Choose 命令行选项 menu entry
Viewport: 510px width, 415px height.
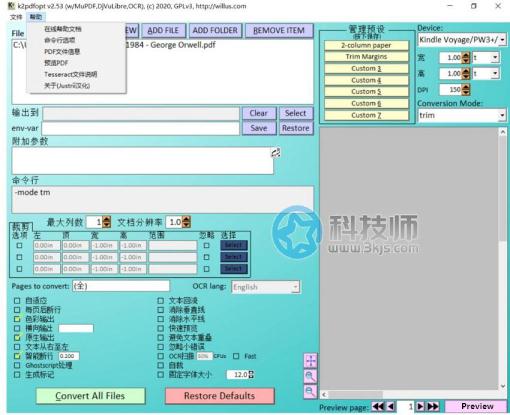60,40
